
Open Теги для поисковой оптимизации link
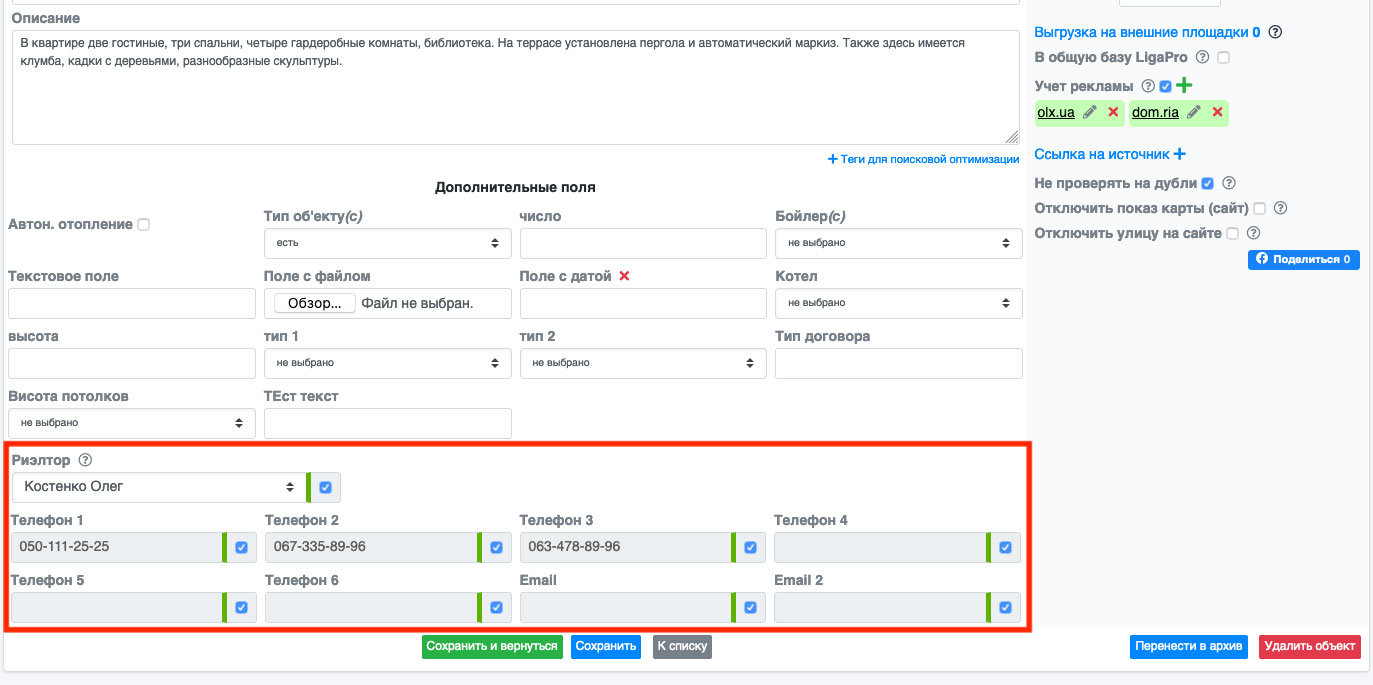point(923,159)
